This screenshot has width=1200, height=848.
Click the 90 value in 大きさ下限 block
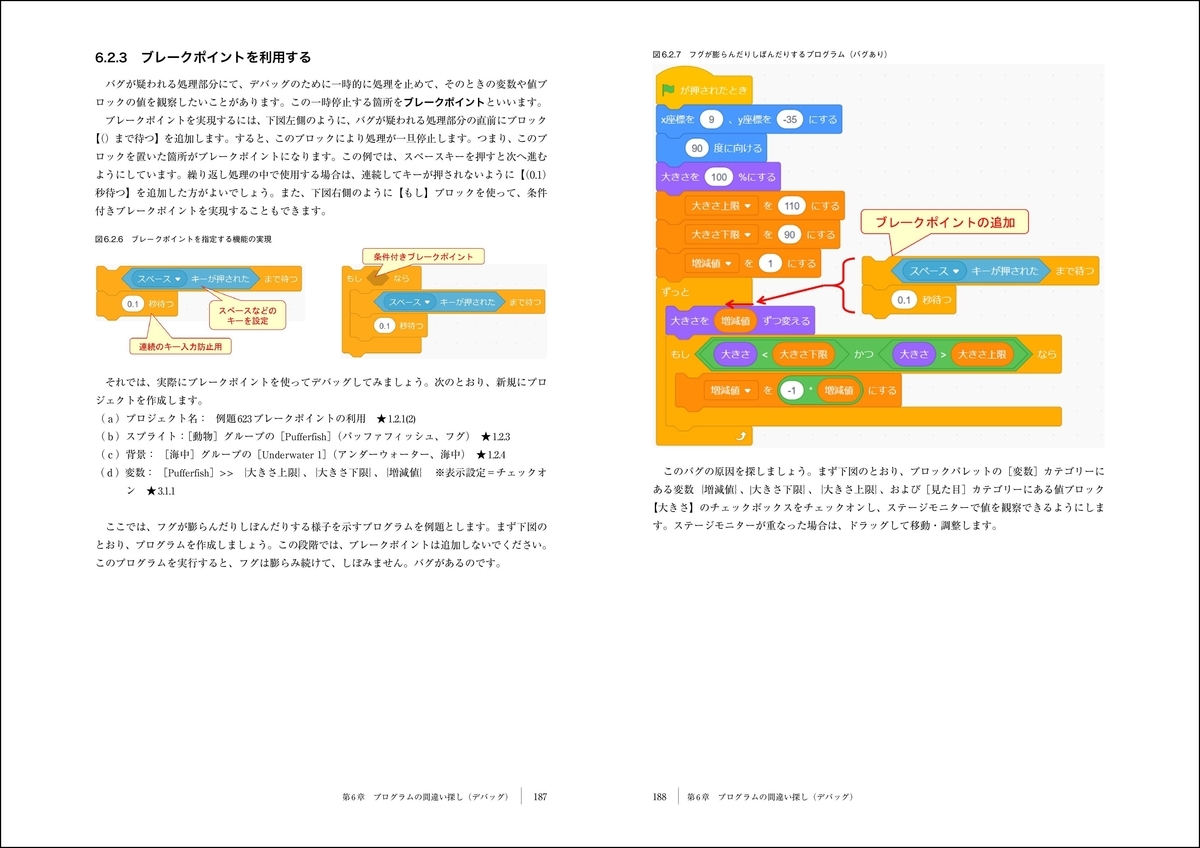click(791, 235)
